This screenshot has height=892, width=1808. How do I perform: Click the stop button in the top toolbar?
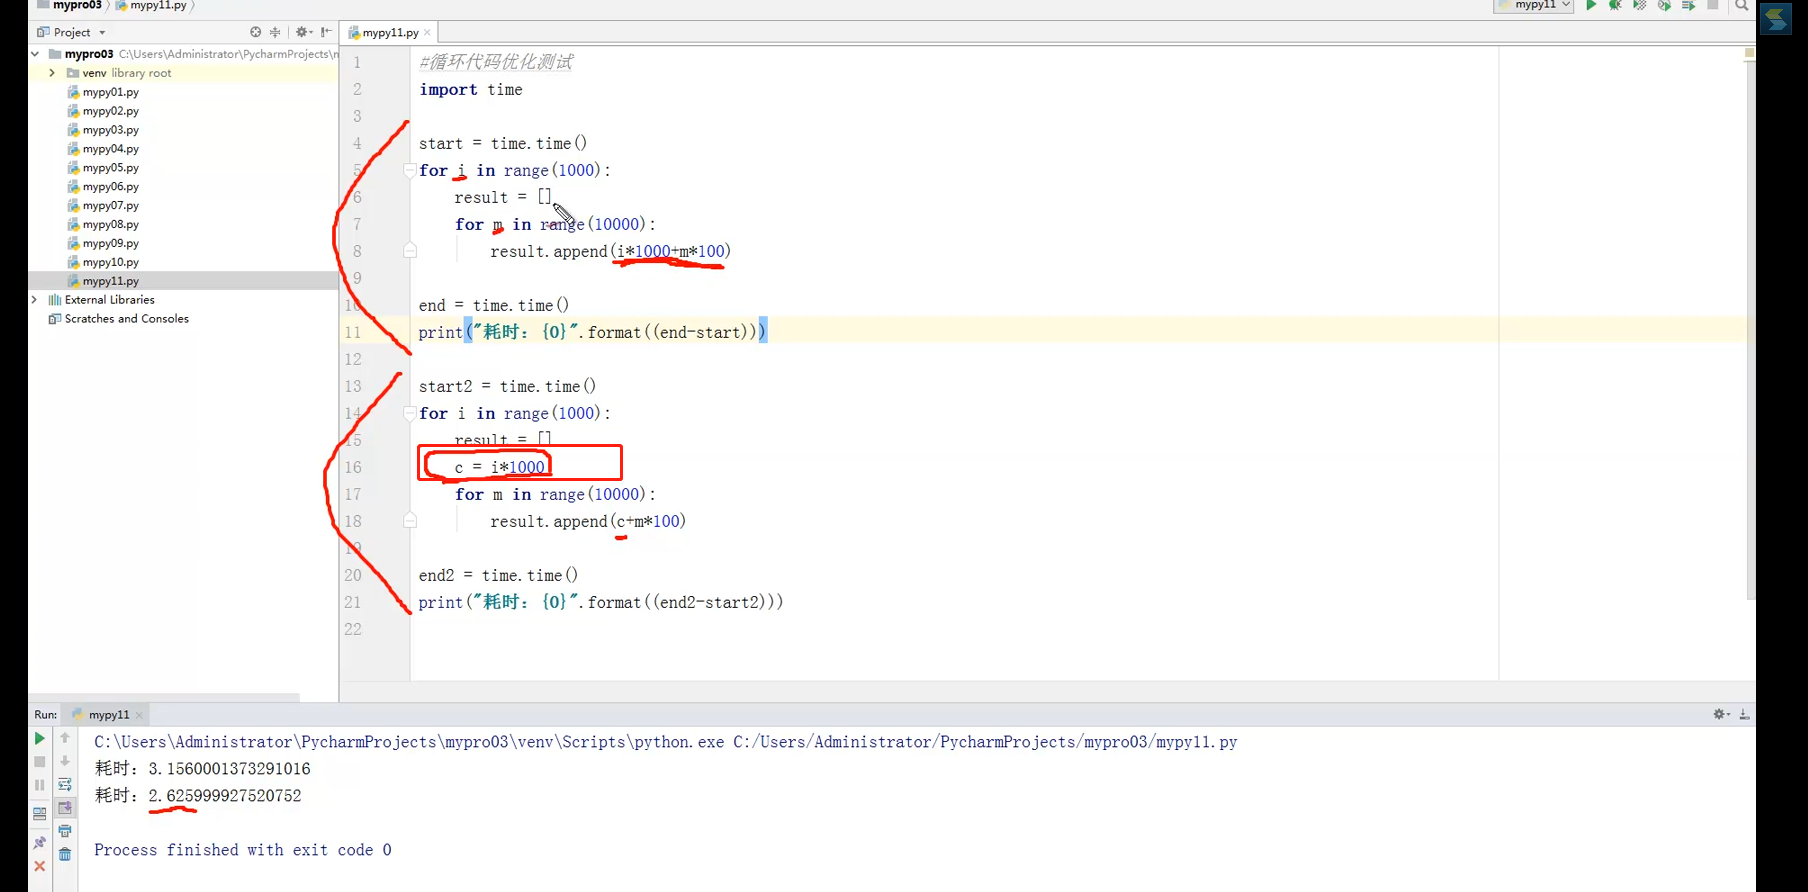[x=1713, y=5]
